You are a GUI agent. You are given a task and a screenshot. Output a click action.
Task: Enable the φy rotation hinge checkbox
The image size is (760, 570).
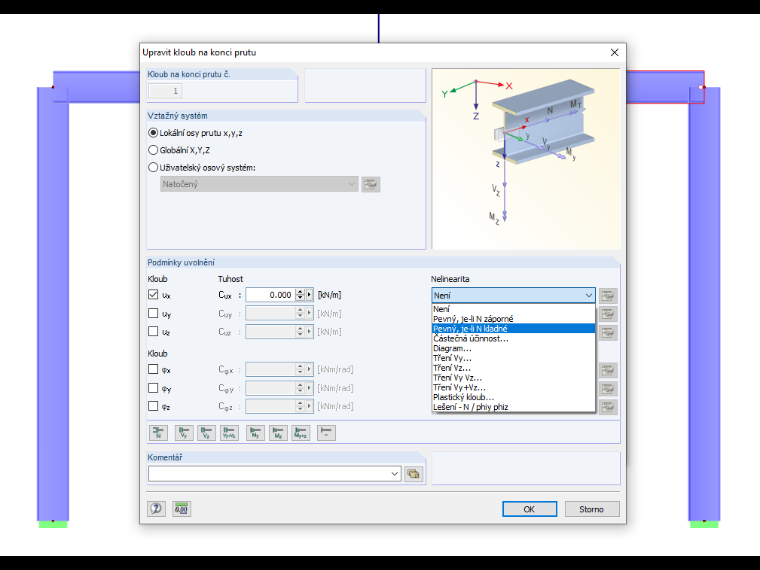153,388
